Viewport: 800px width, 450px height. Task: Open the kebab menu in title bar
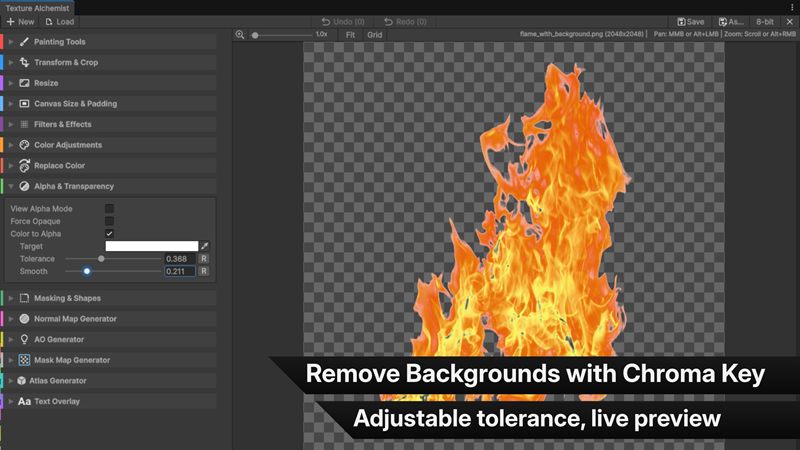tap(792, 7)
